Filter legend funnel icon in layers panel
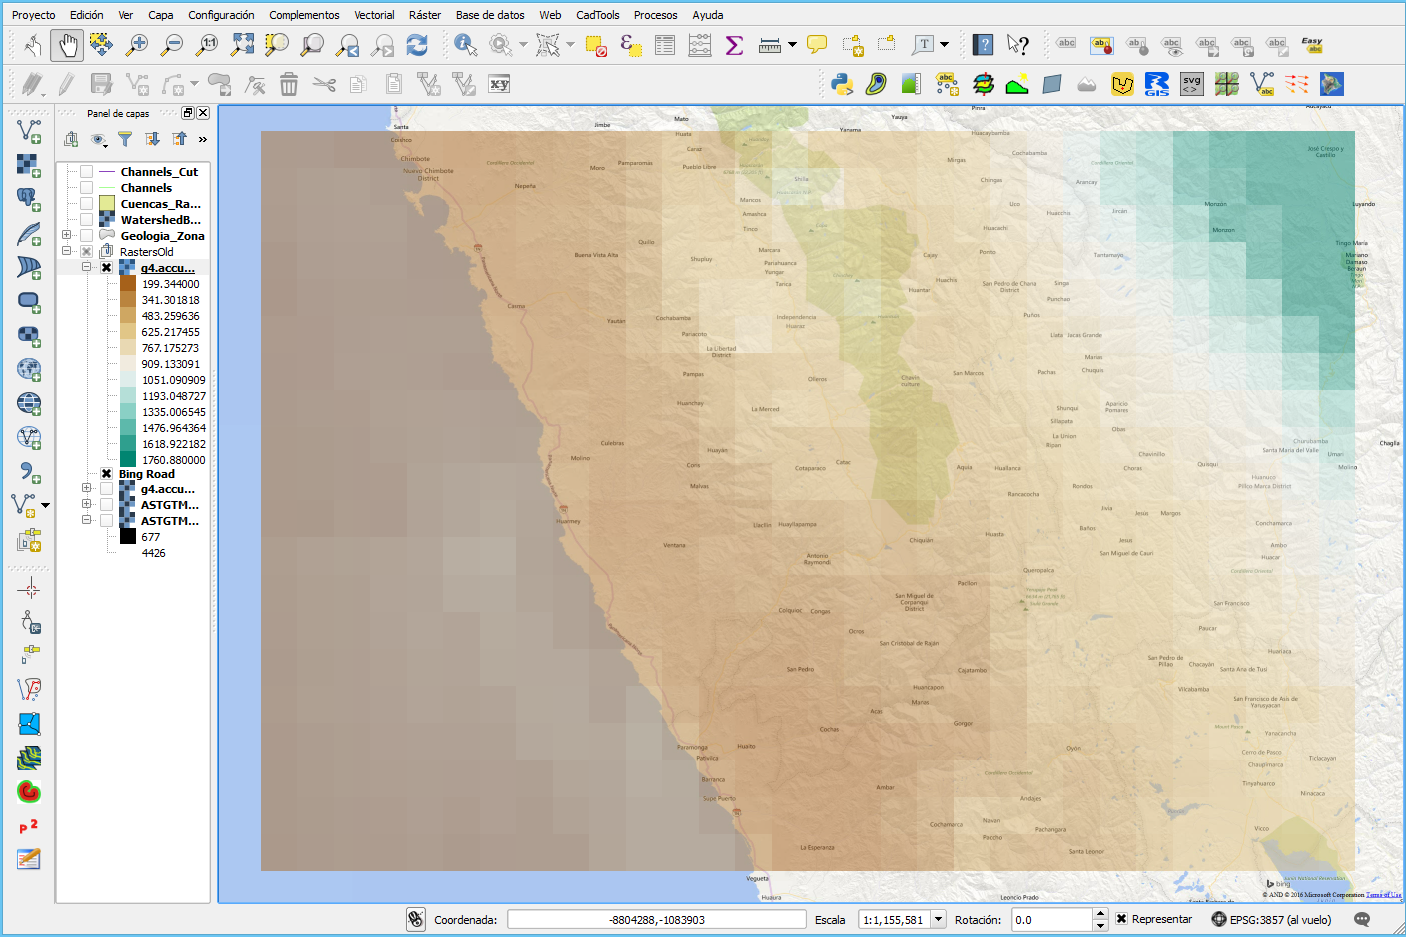This screenshot has width=1406, height=937. [125, 139]
